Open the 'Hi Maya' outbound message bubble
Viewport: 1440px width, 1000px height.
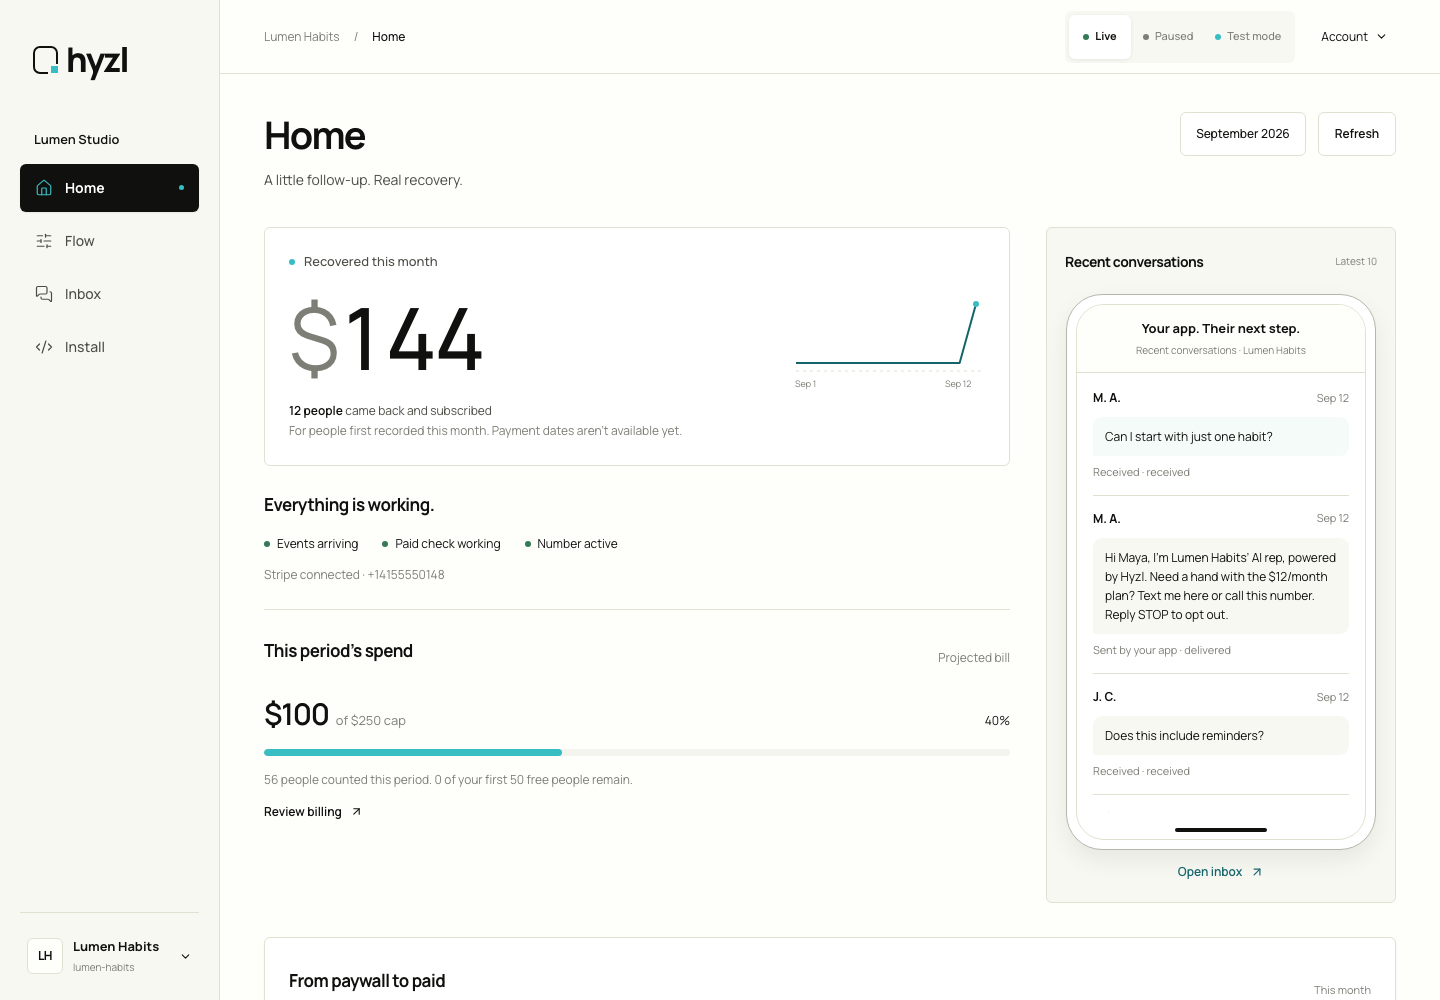pos(1221,586)
